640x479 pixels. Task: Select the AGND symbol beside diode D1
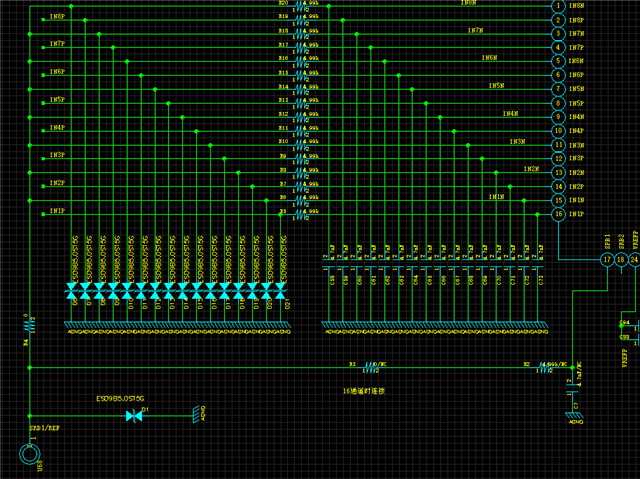coord(199,415)
